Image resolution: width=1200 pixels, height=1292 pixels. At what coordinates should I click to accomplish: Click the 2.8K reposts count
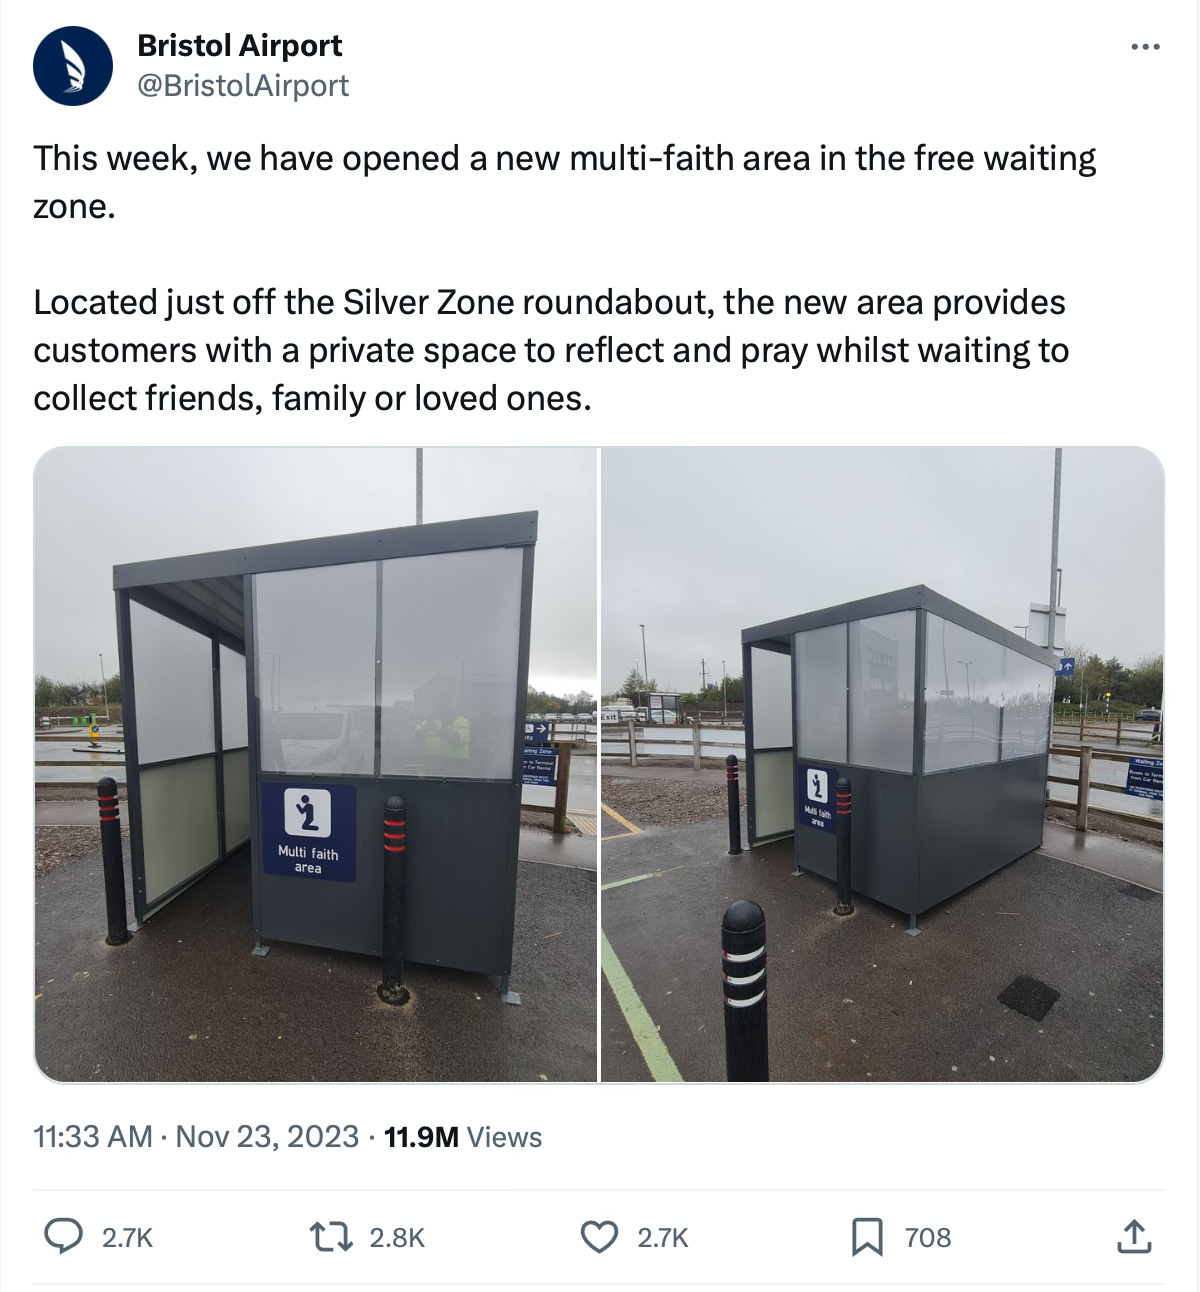click(x=397, y=1238)
